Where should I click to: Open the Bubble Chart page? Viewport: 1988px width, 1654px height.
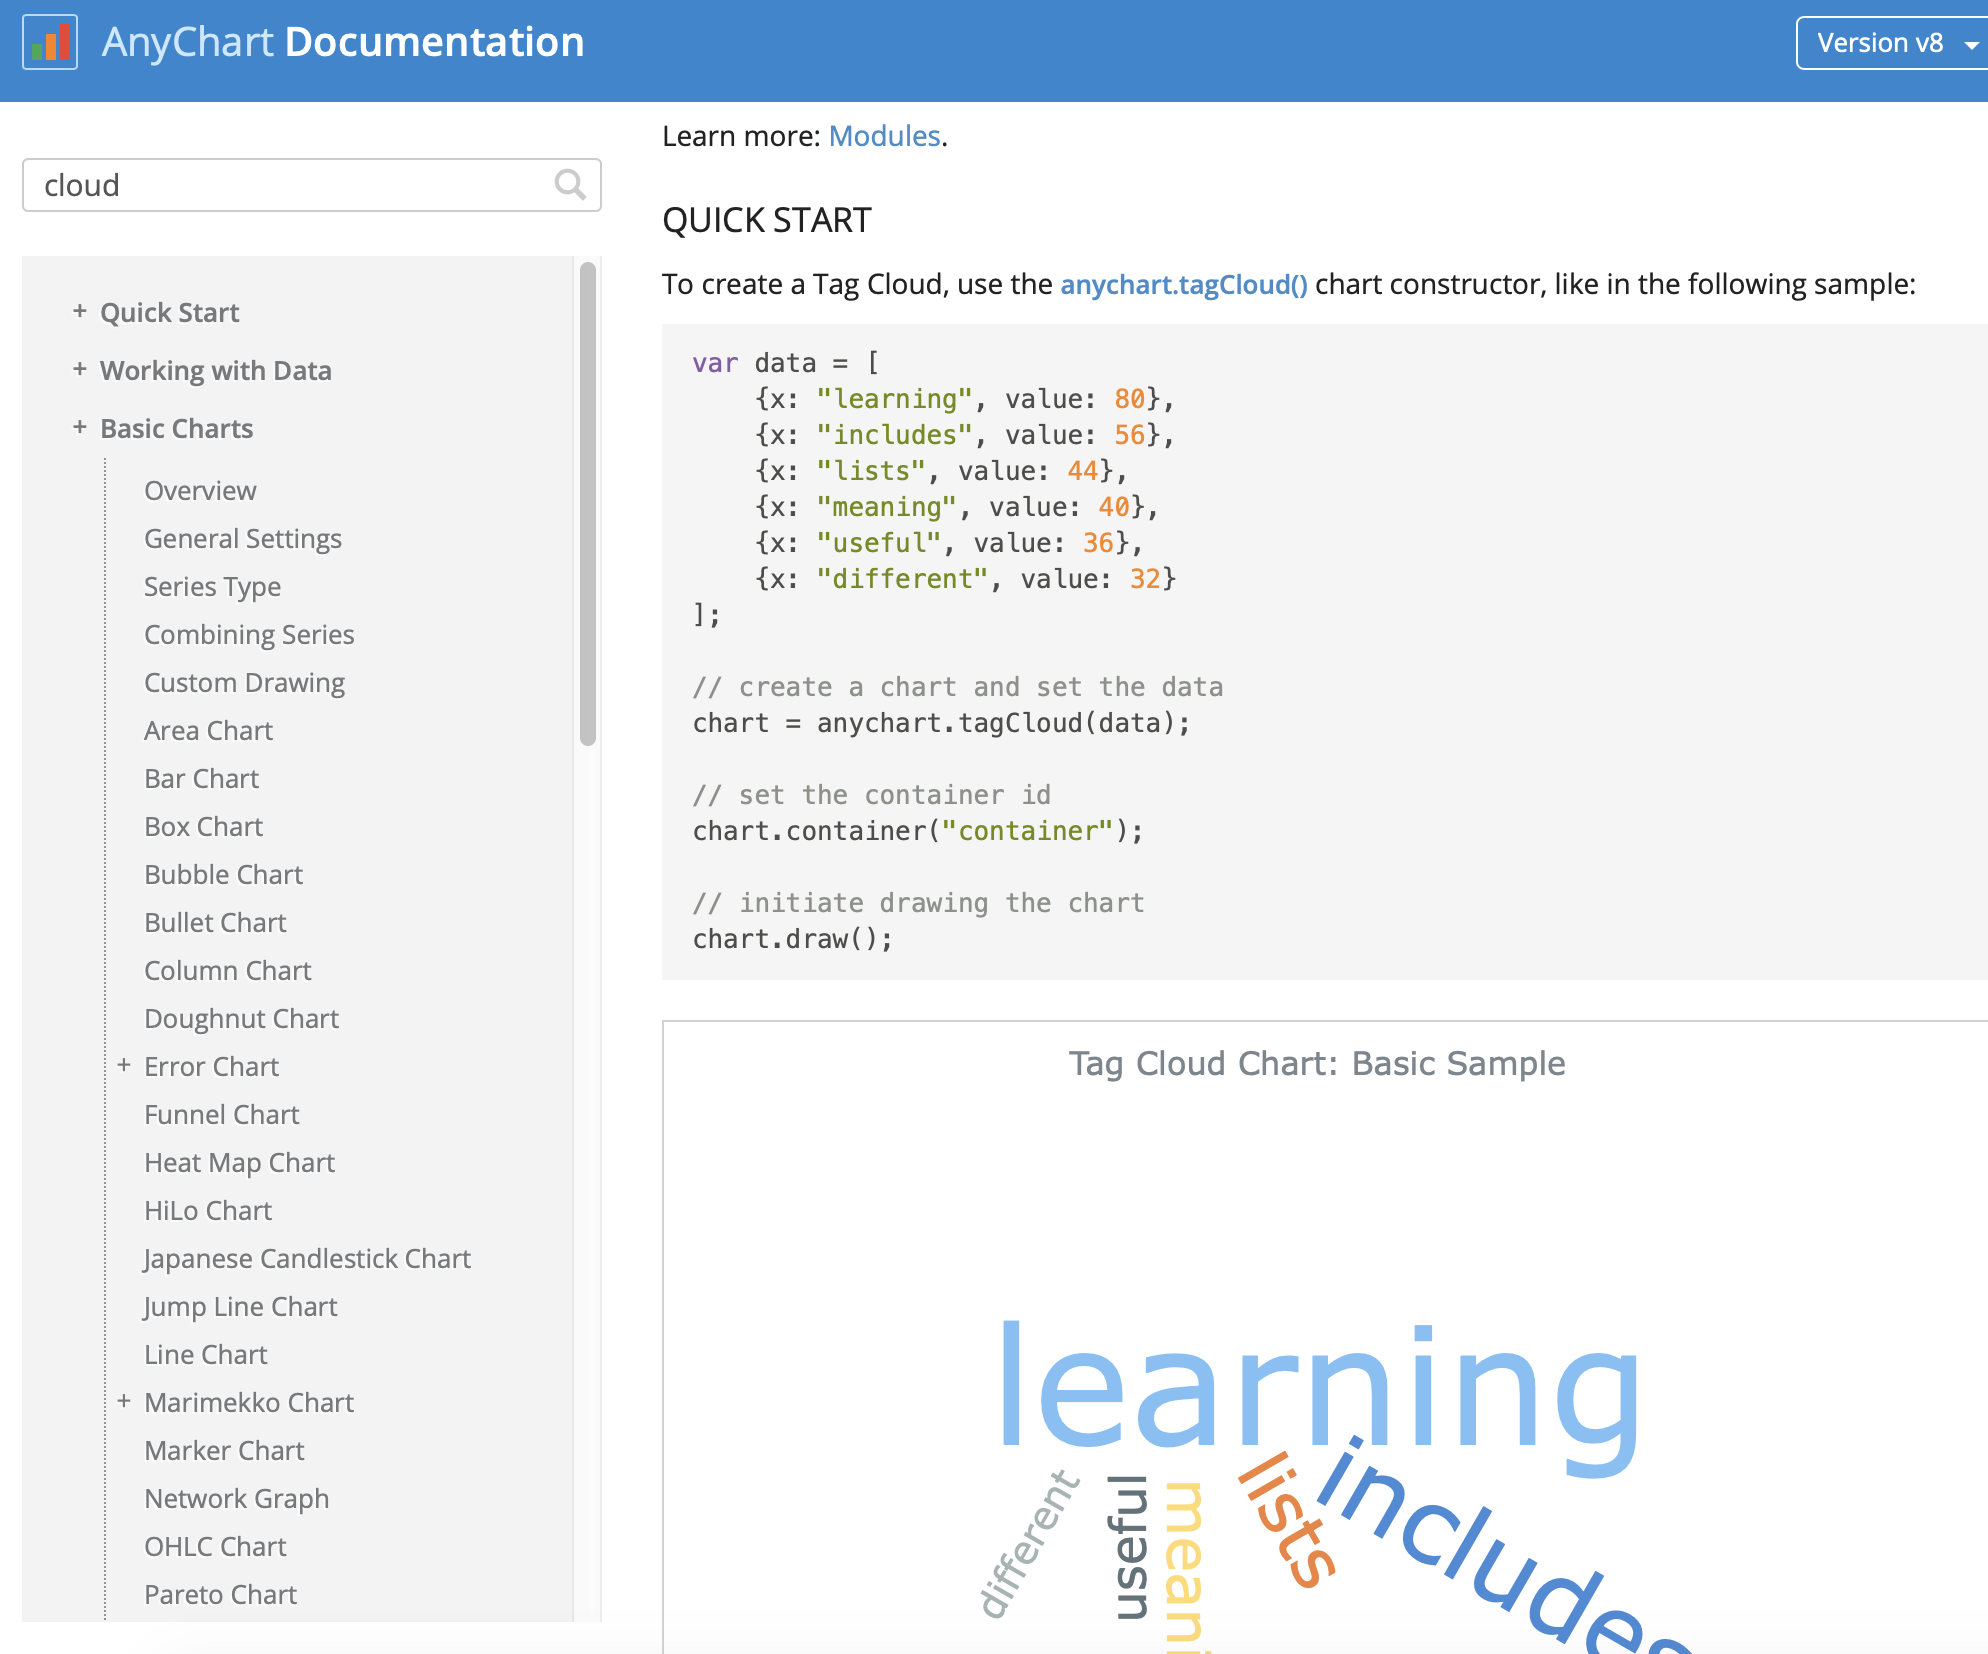point(223,875)
